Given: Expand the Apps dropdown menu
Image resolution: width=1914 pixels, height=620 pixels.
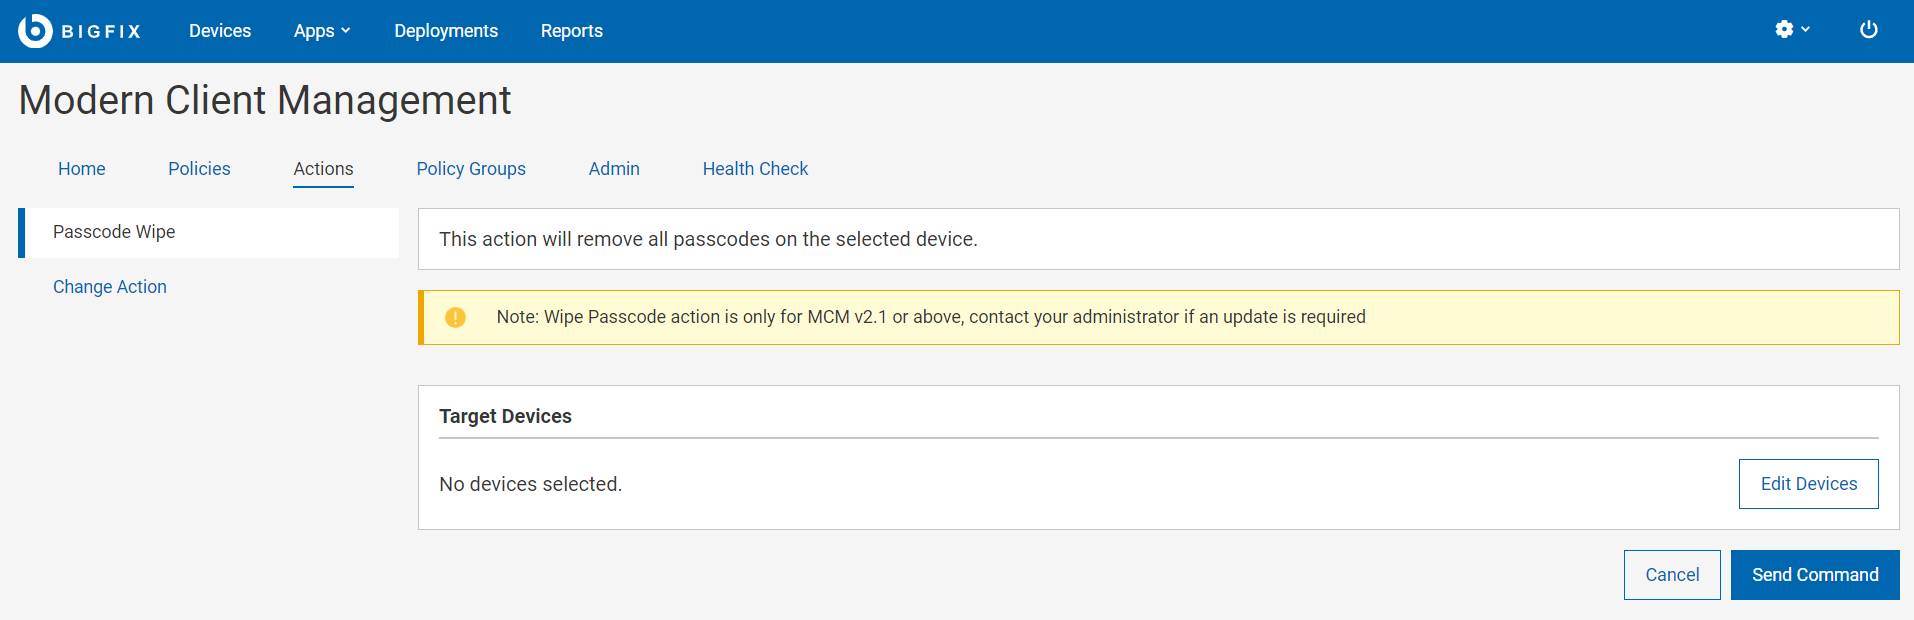Looking at the screenshot, I should [x=322, y=31].
